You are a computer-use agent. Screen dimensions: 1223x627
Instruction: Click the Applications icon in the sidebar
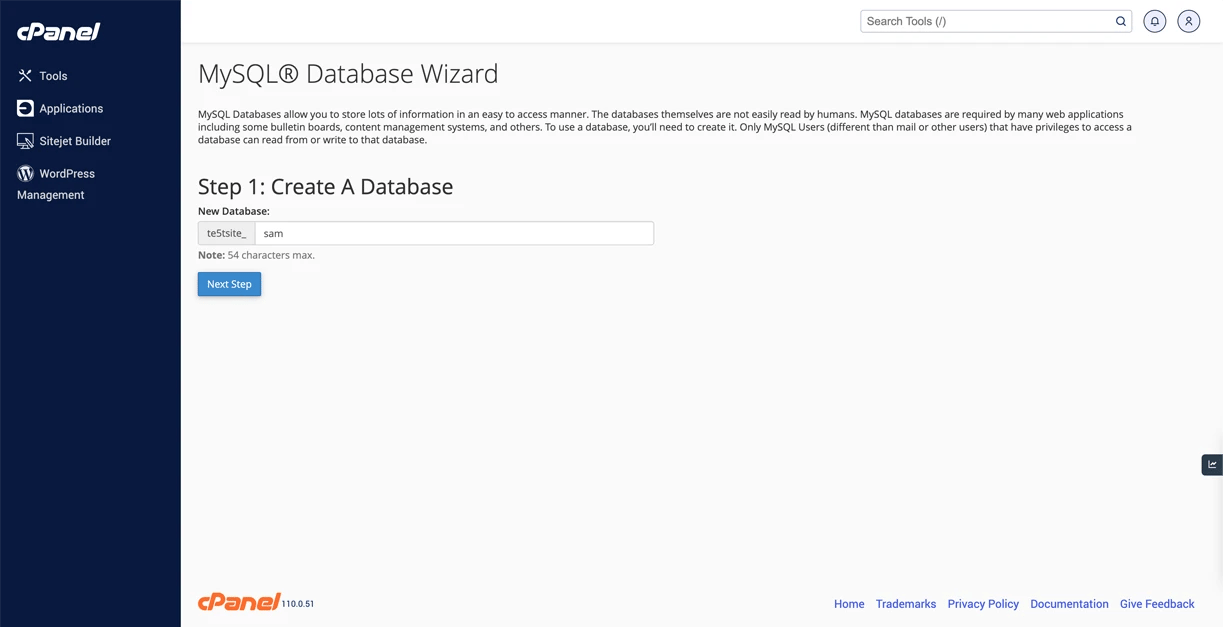[x=25, y=108]
